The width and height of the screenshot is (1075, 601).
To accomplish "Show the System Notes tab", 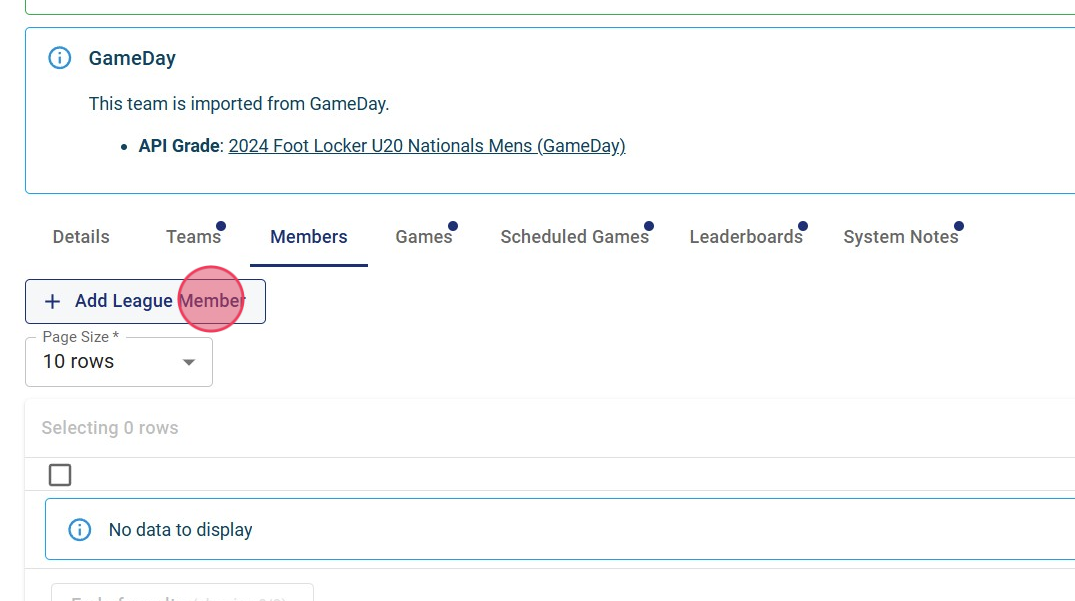I will [x=900, y=237].
